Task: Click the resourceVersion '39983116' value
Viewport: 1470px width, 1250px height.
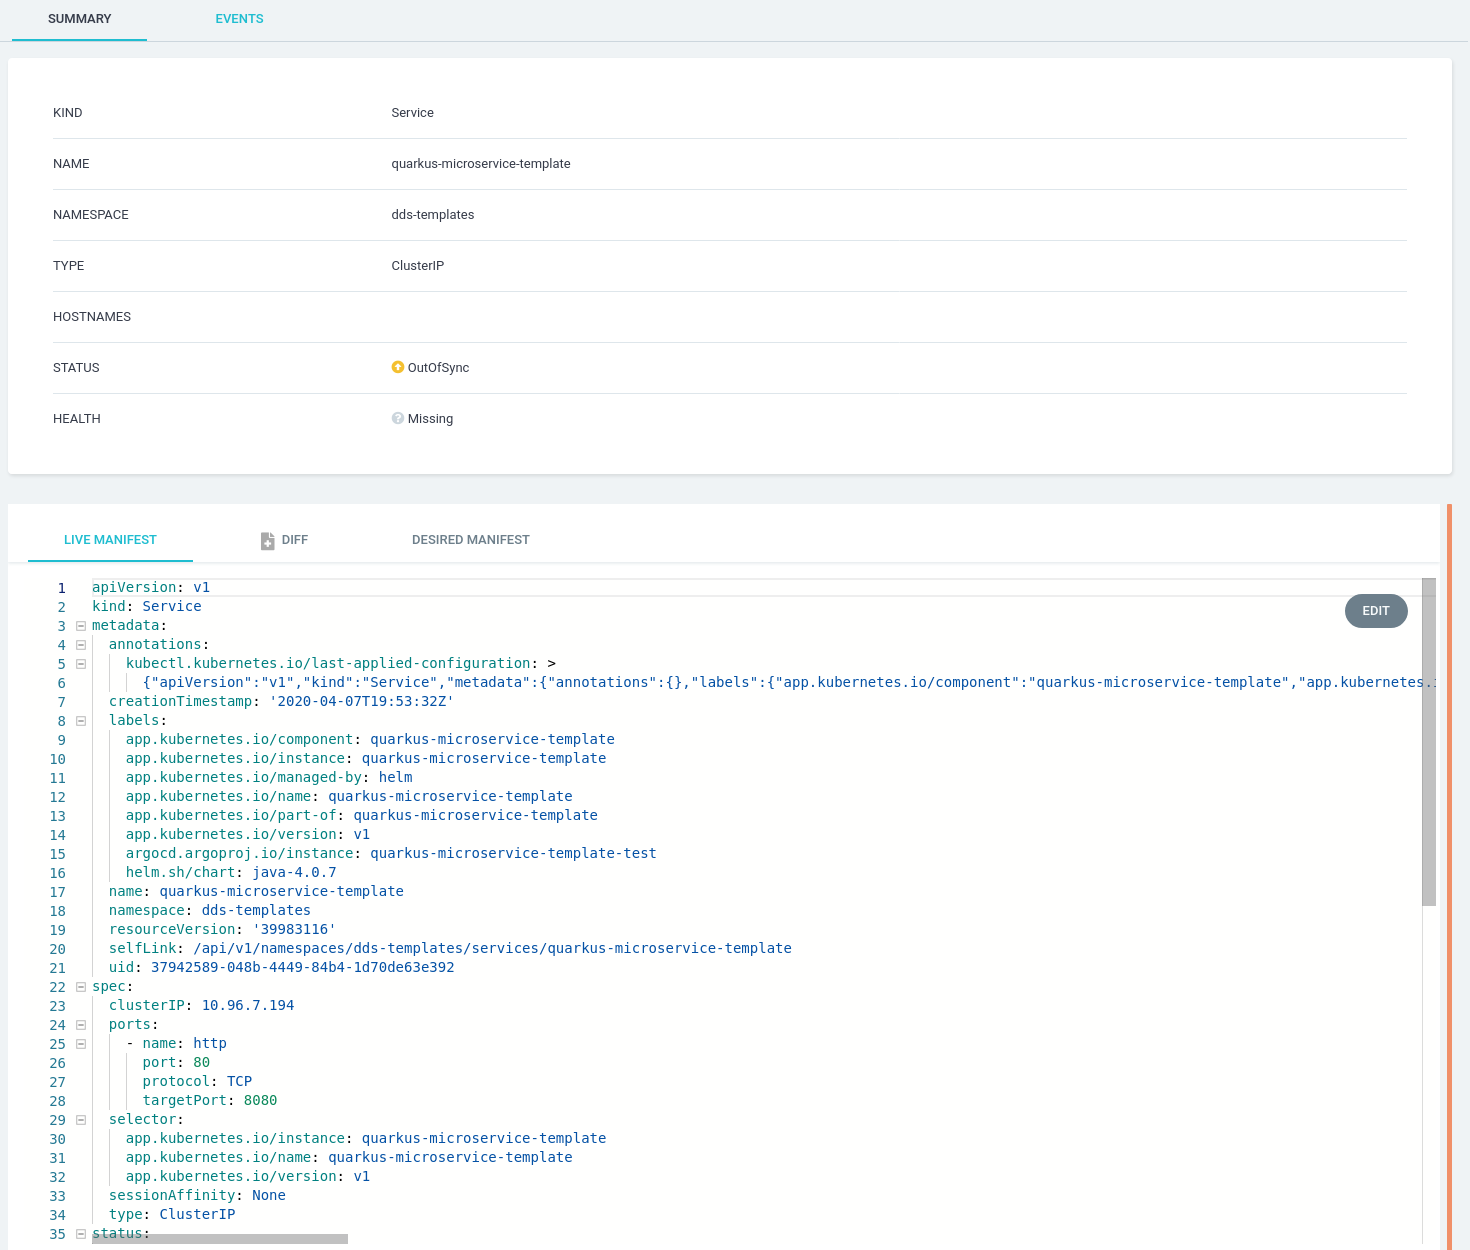Action: [x=294, y=930]
